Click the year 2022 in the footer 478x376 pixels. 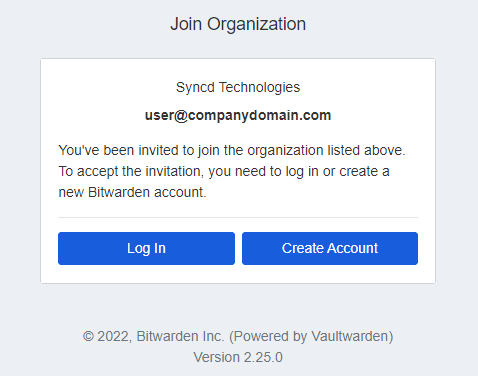pos(114,337)
